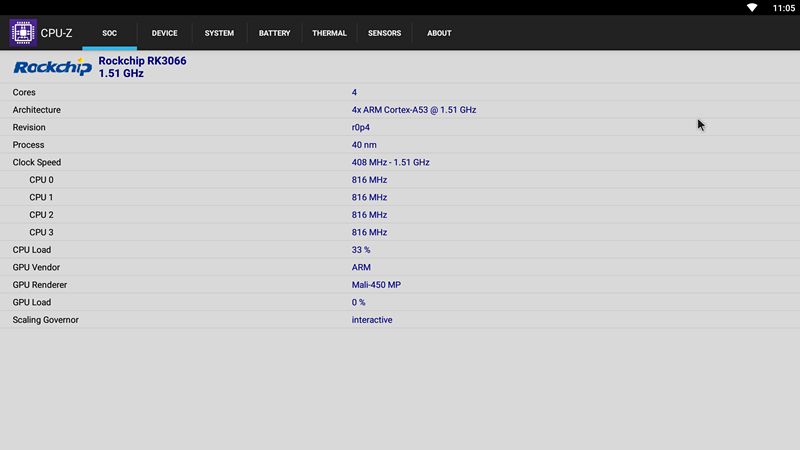Click the 1.51 GHz header subtitle
800x450 pixels.
coord(121,73)
